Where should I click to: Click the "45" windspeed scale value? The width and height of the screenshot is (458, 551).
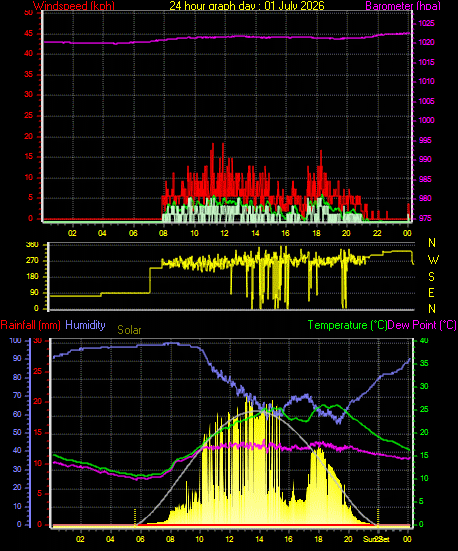pyautogui.click(x=28, y=34)
